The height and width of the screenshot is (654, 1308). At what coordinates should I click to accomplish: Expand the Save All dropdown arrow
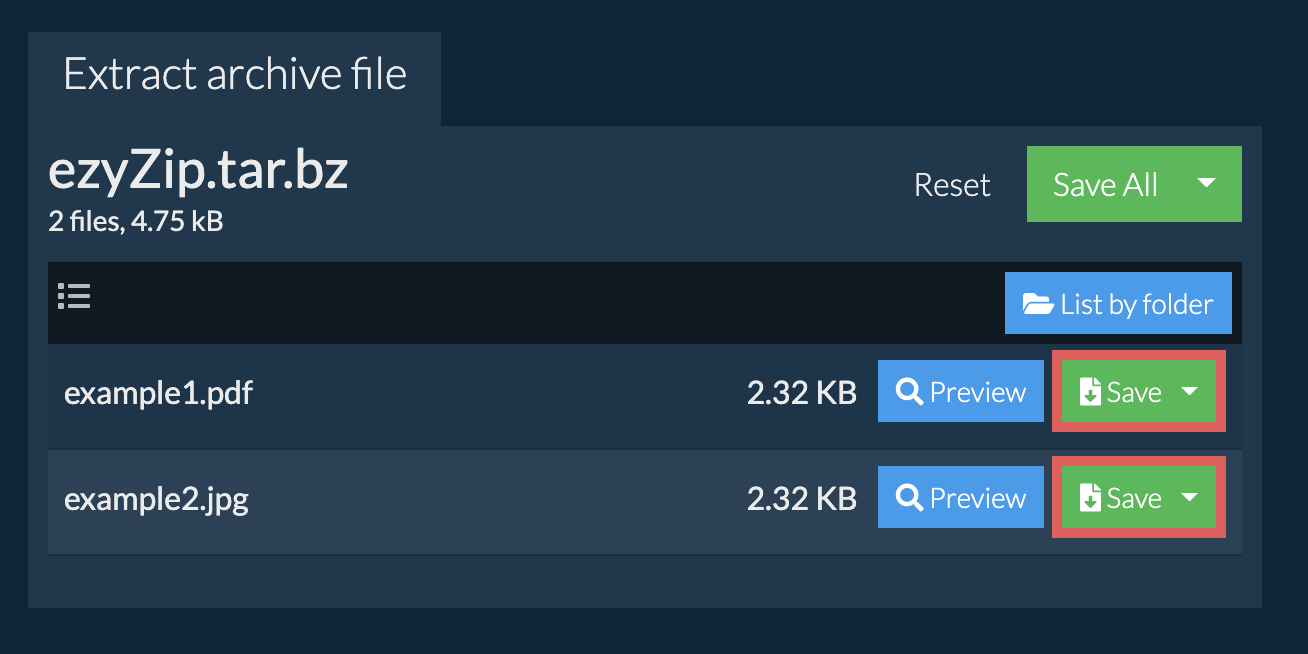1206,184
